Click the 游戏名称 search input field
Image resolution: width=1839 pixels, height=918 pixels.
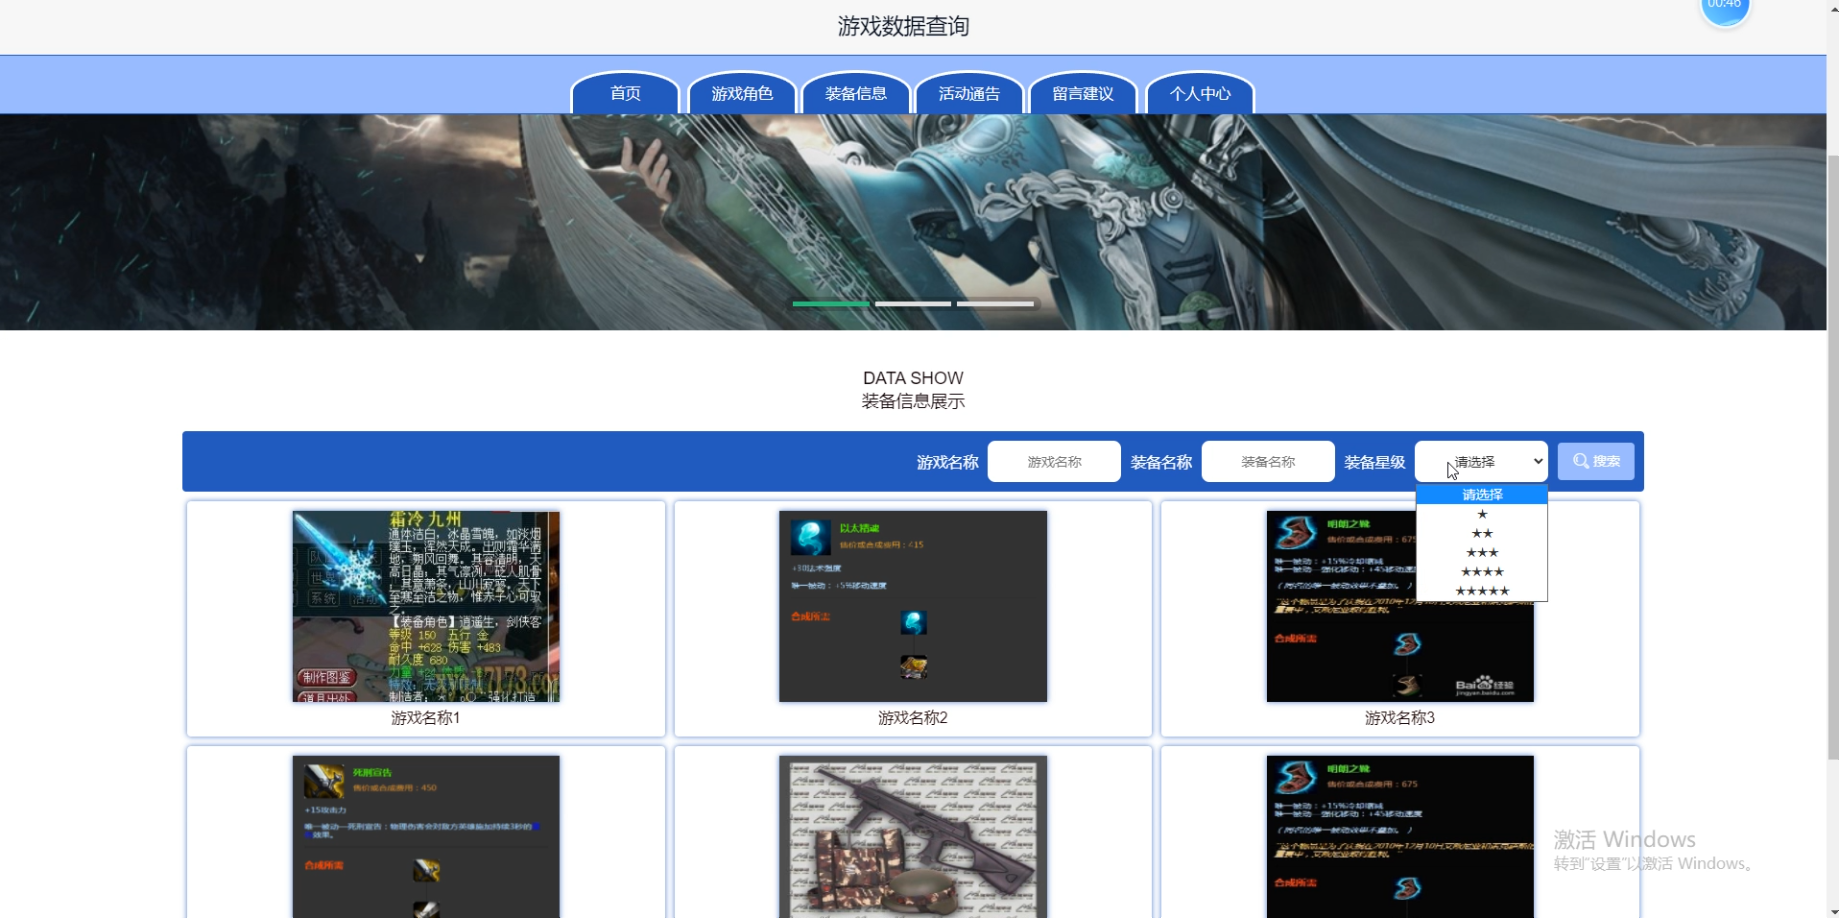[1054, 461]
